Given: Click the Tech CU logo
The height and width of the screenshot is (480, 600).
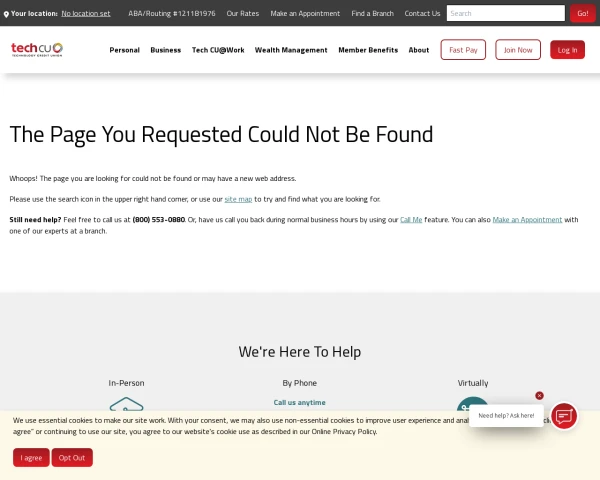Looking at the screenshot, I should [x=37, y=49].
